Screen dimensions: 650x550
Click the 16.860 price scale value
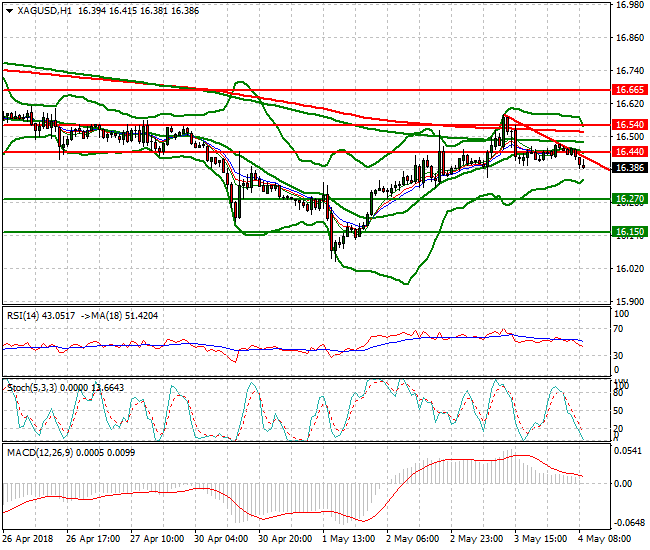click(630, 38)
